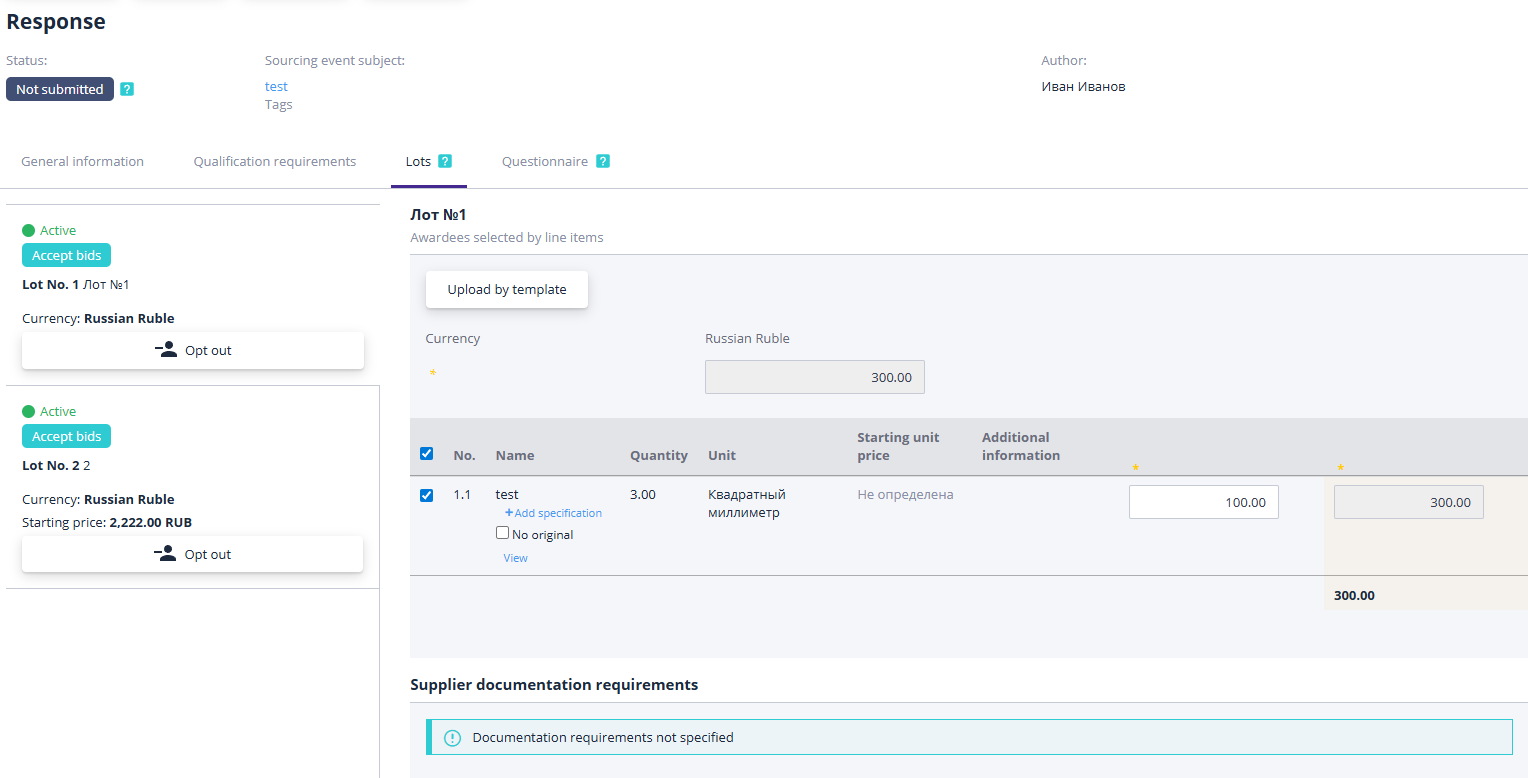Viewport: 1528px width, 778px height.
Task: Open the sourcing event link labeled test
Action: point(276,86)
